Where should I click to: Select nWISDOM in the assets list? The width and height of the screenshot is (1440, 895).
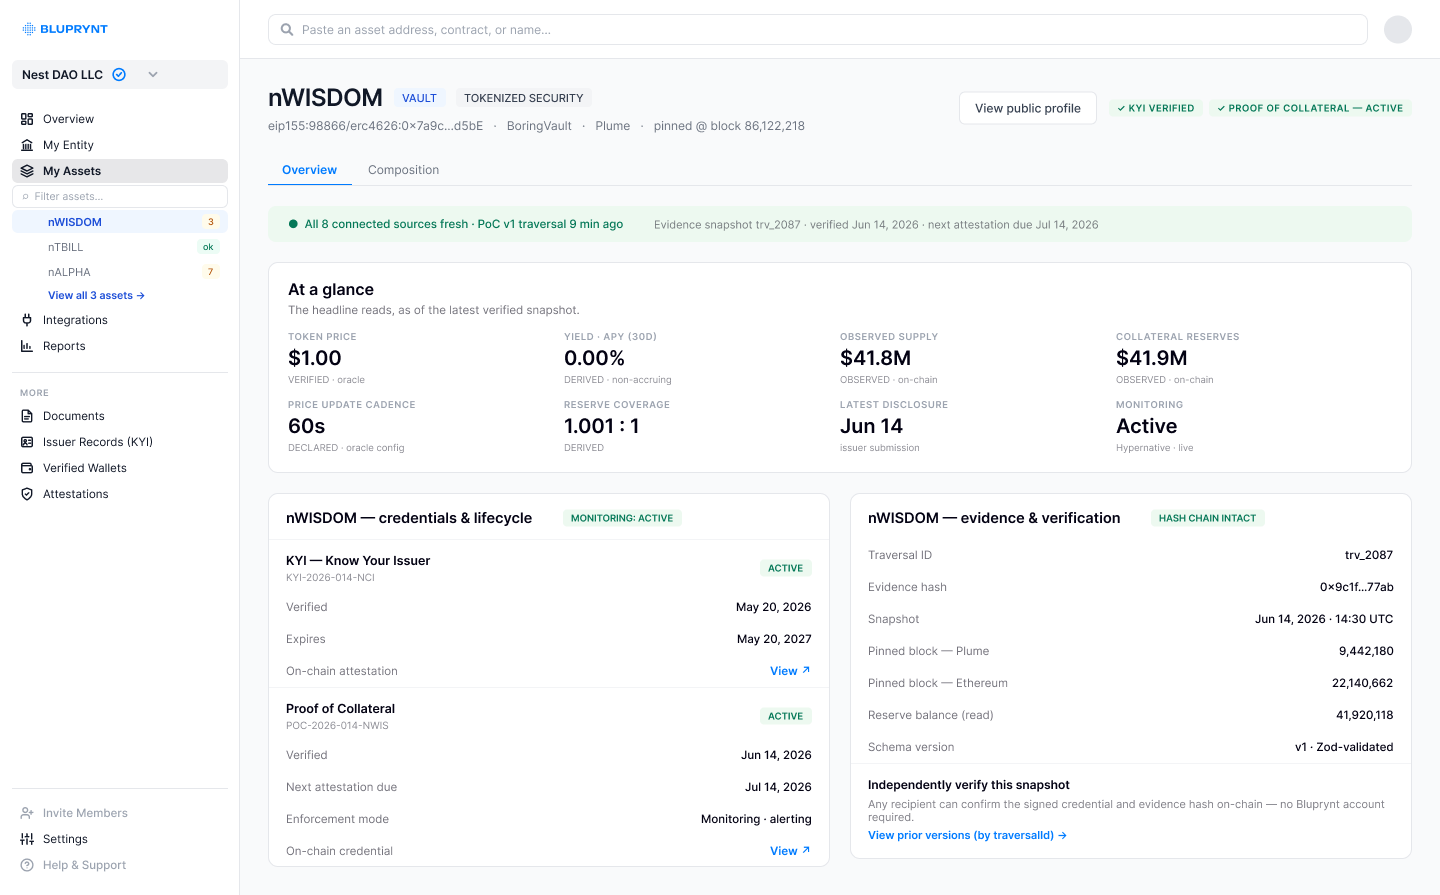point(120,222)
